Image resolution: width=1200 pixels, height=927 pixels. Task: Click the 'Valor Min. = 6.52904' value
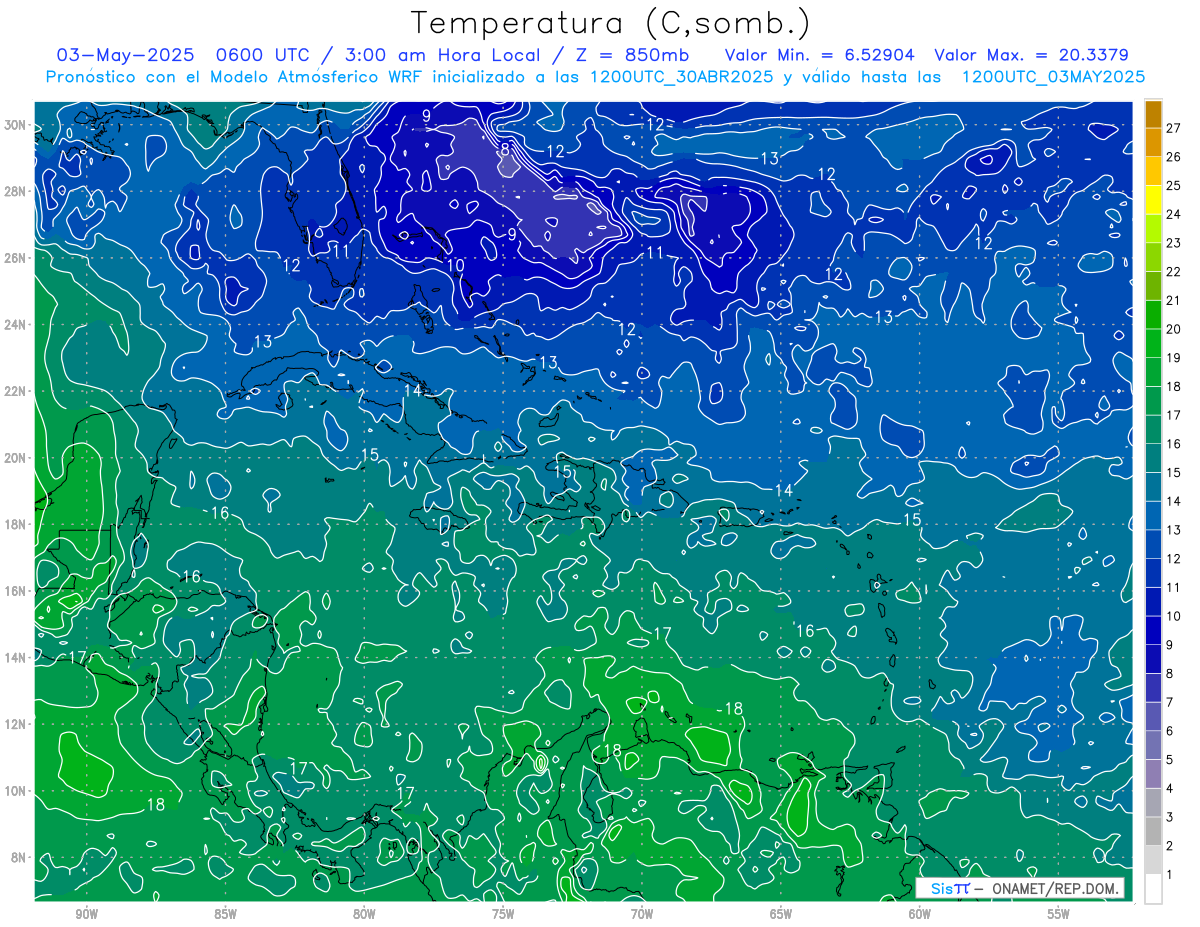tap(819, 55)
